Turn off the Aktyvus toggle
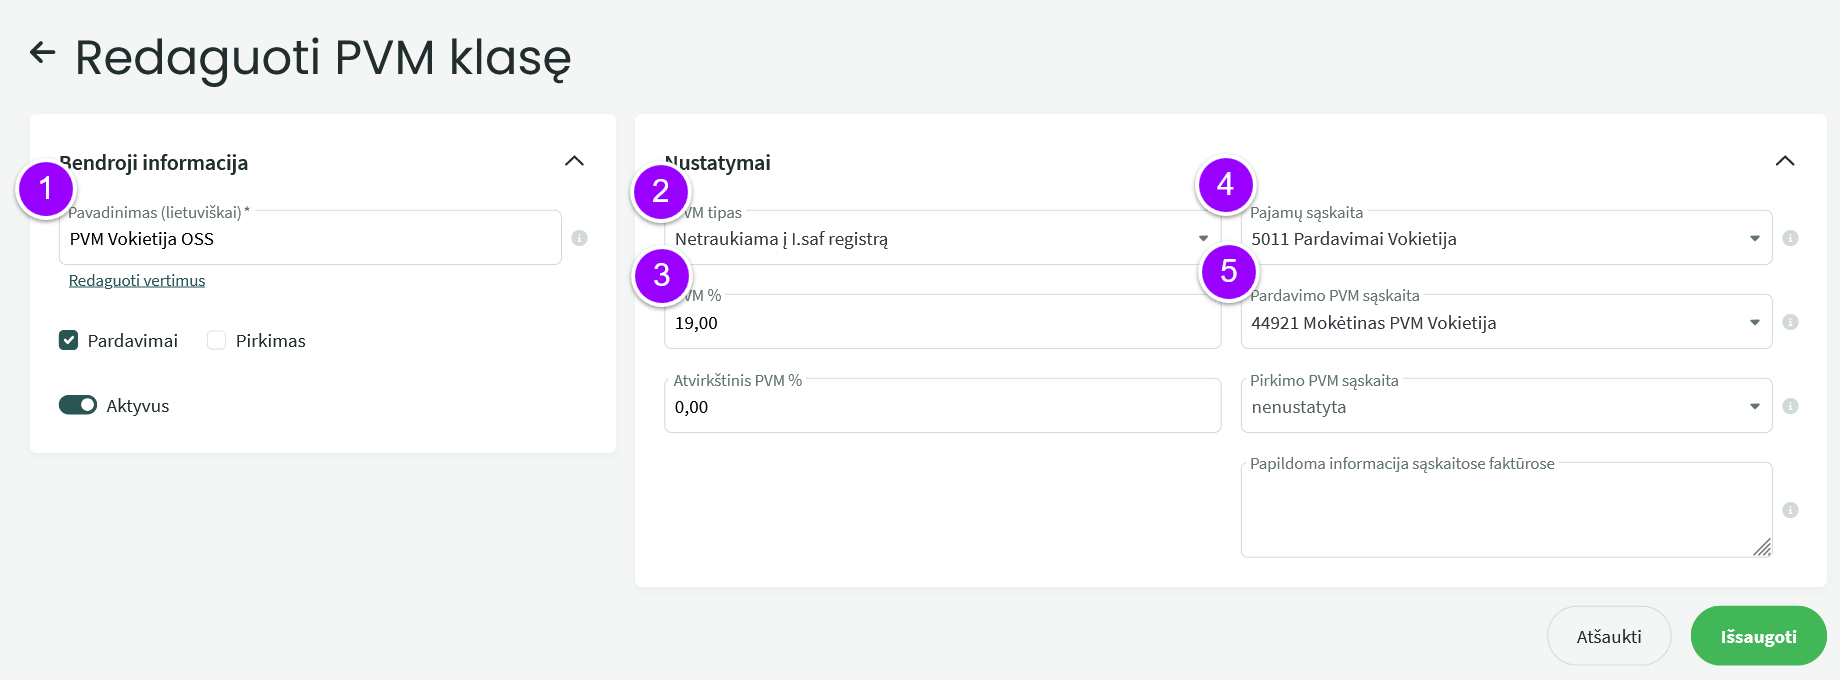The image size is (1840, 680). click(78, 405)
